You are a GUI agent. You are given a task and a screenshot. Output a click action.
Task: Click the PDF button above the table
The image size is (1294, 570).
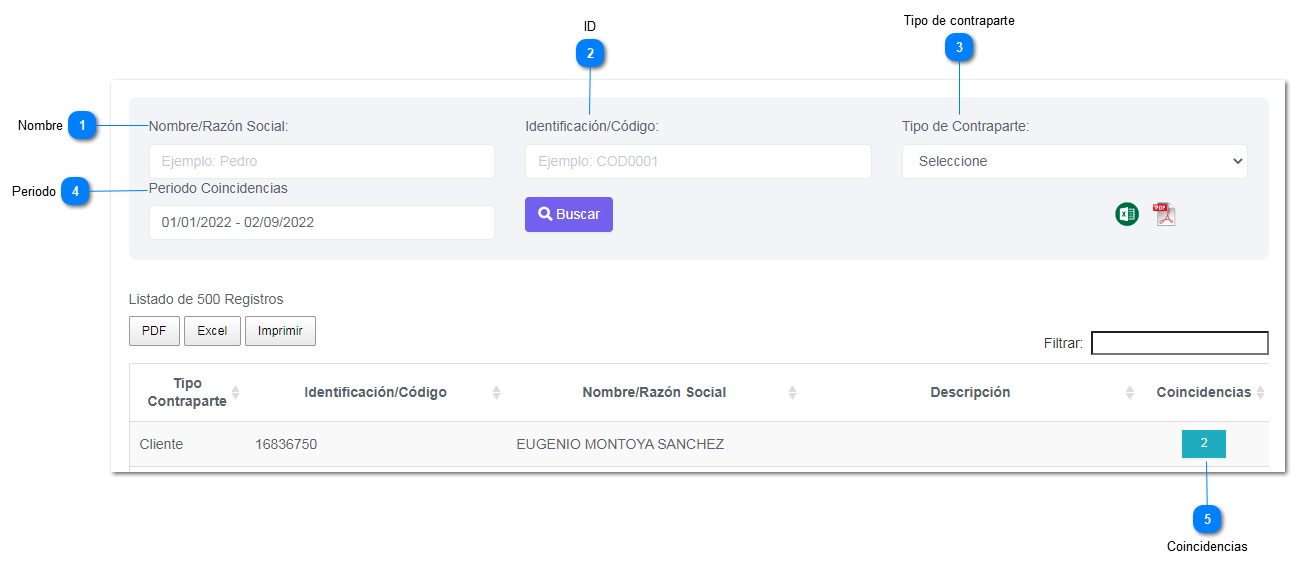click(154, 331)
